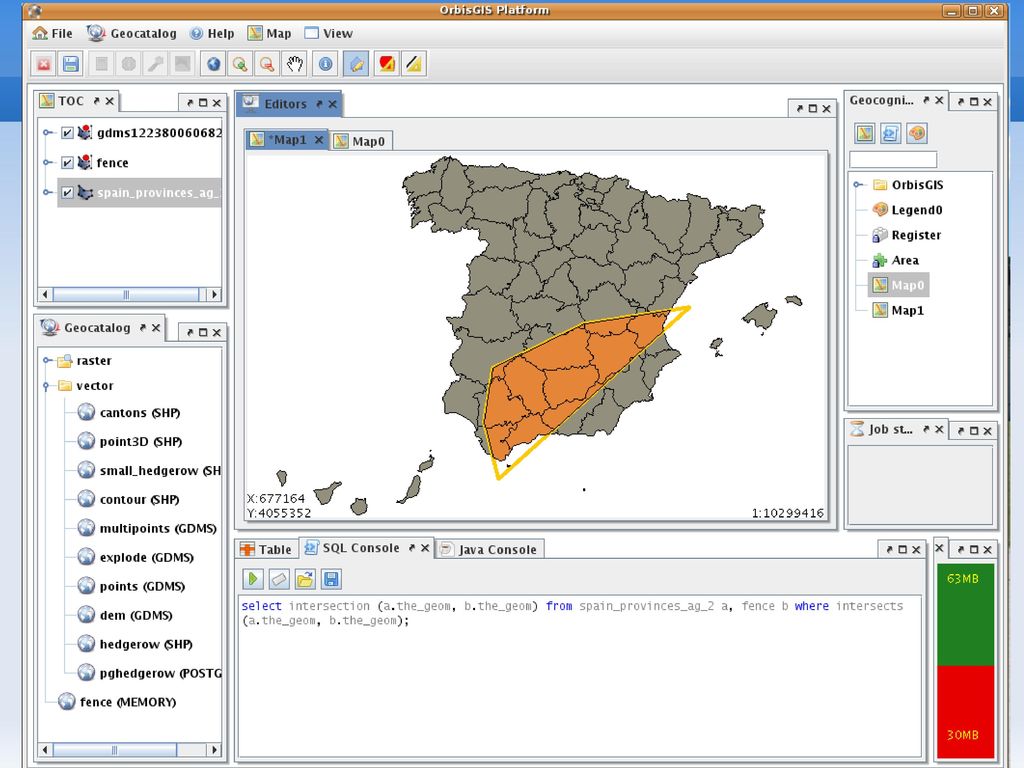Click the globe full-extent toolbar icon
This screenshot has width=1024, height=768.
coord(214,64)
